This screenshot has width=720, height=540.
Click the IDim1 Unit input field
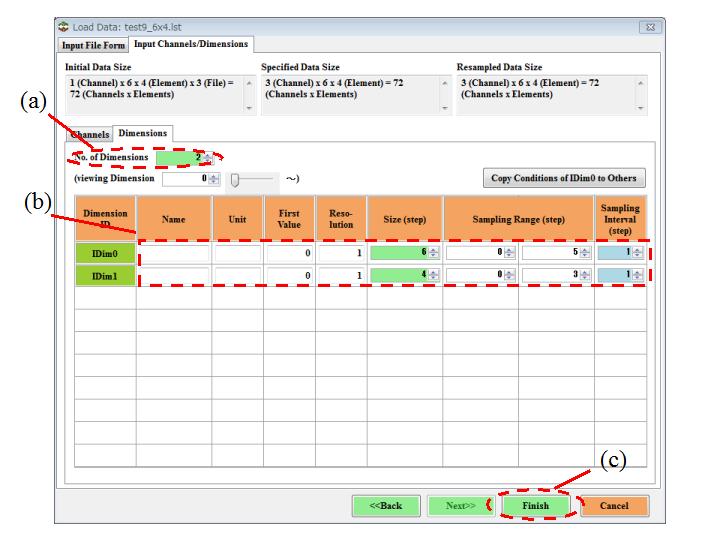pos(238,275)
